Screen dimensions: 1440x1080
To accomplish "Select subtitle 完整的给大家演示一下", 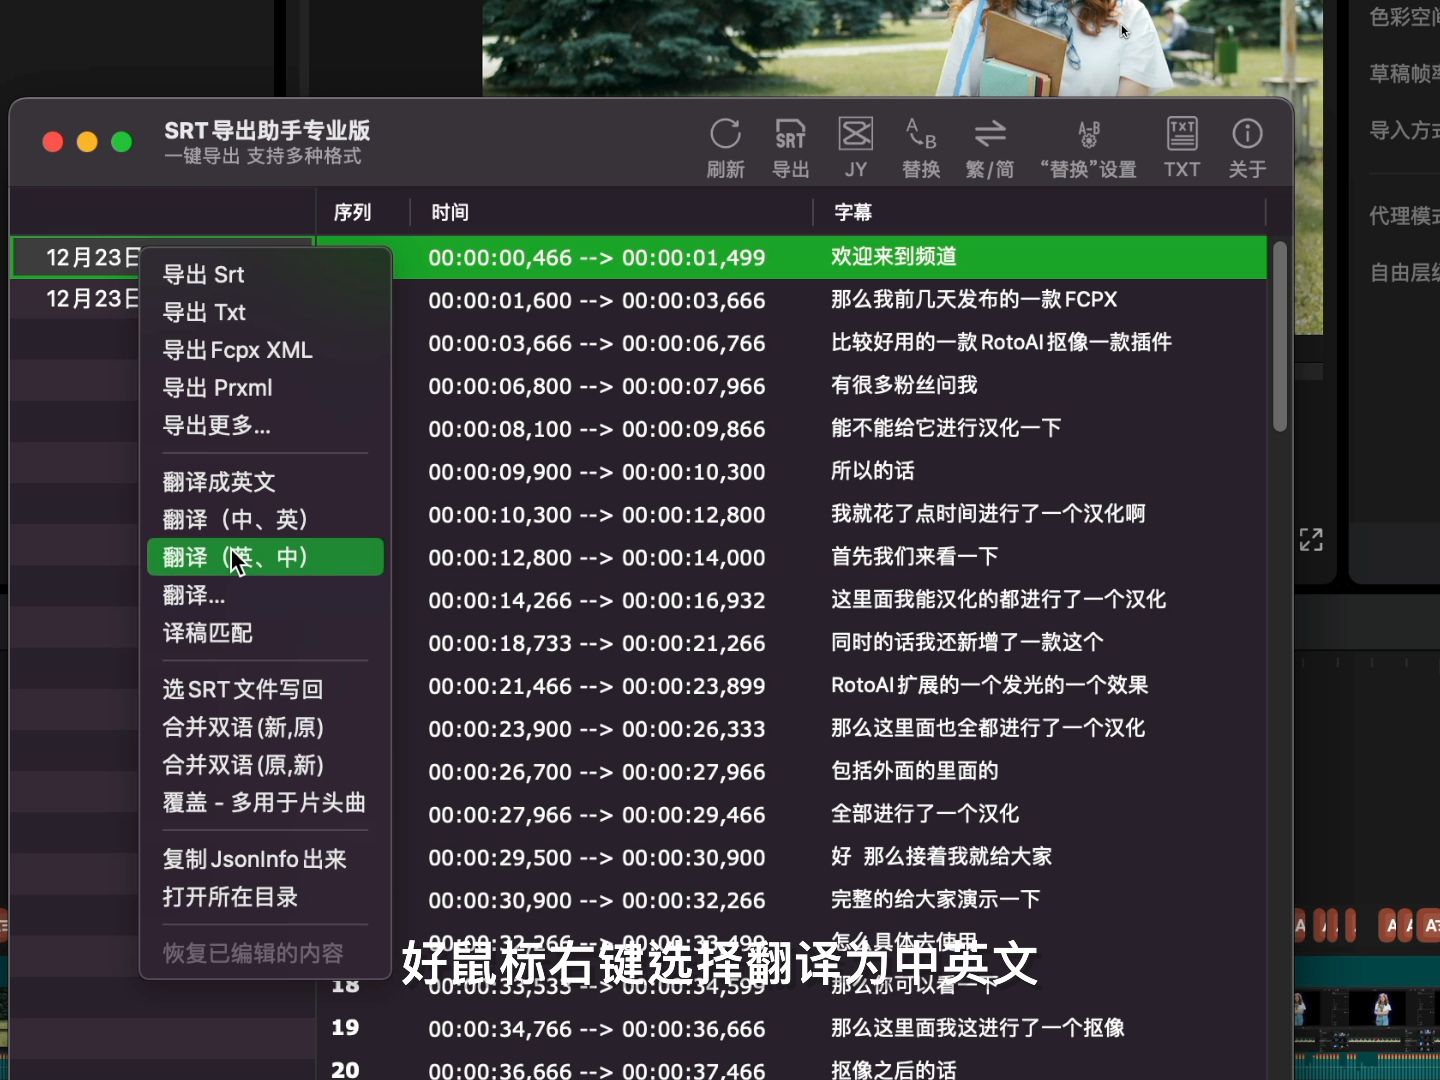I will [x=935, y=900].
